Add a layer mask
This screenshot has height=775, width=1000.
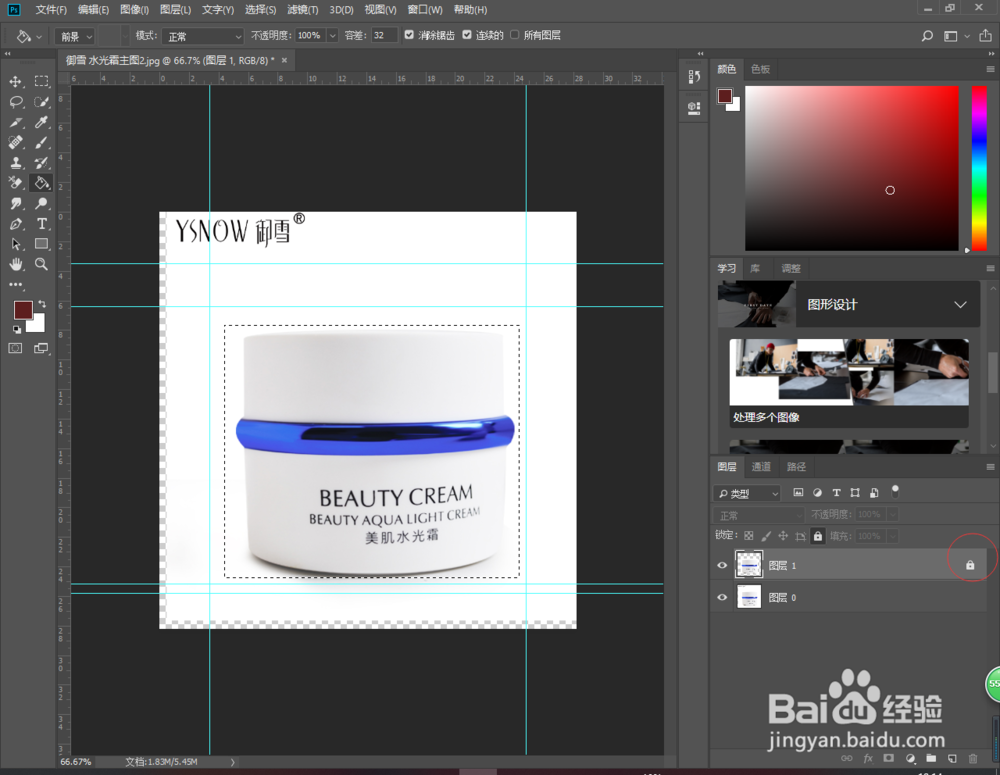pos(888,758)
